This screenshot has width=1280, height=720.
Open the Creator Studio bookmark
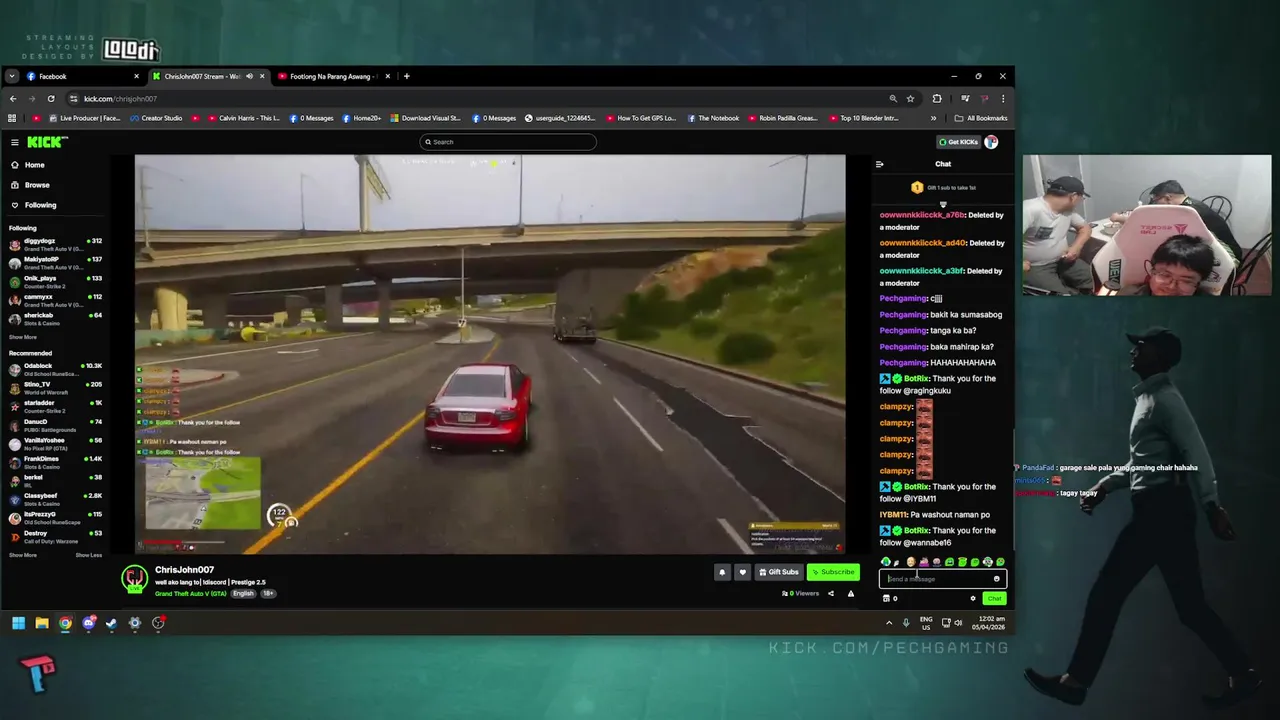tap(155, 118)
